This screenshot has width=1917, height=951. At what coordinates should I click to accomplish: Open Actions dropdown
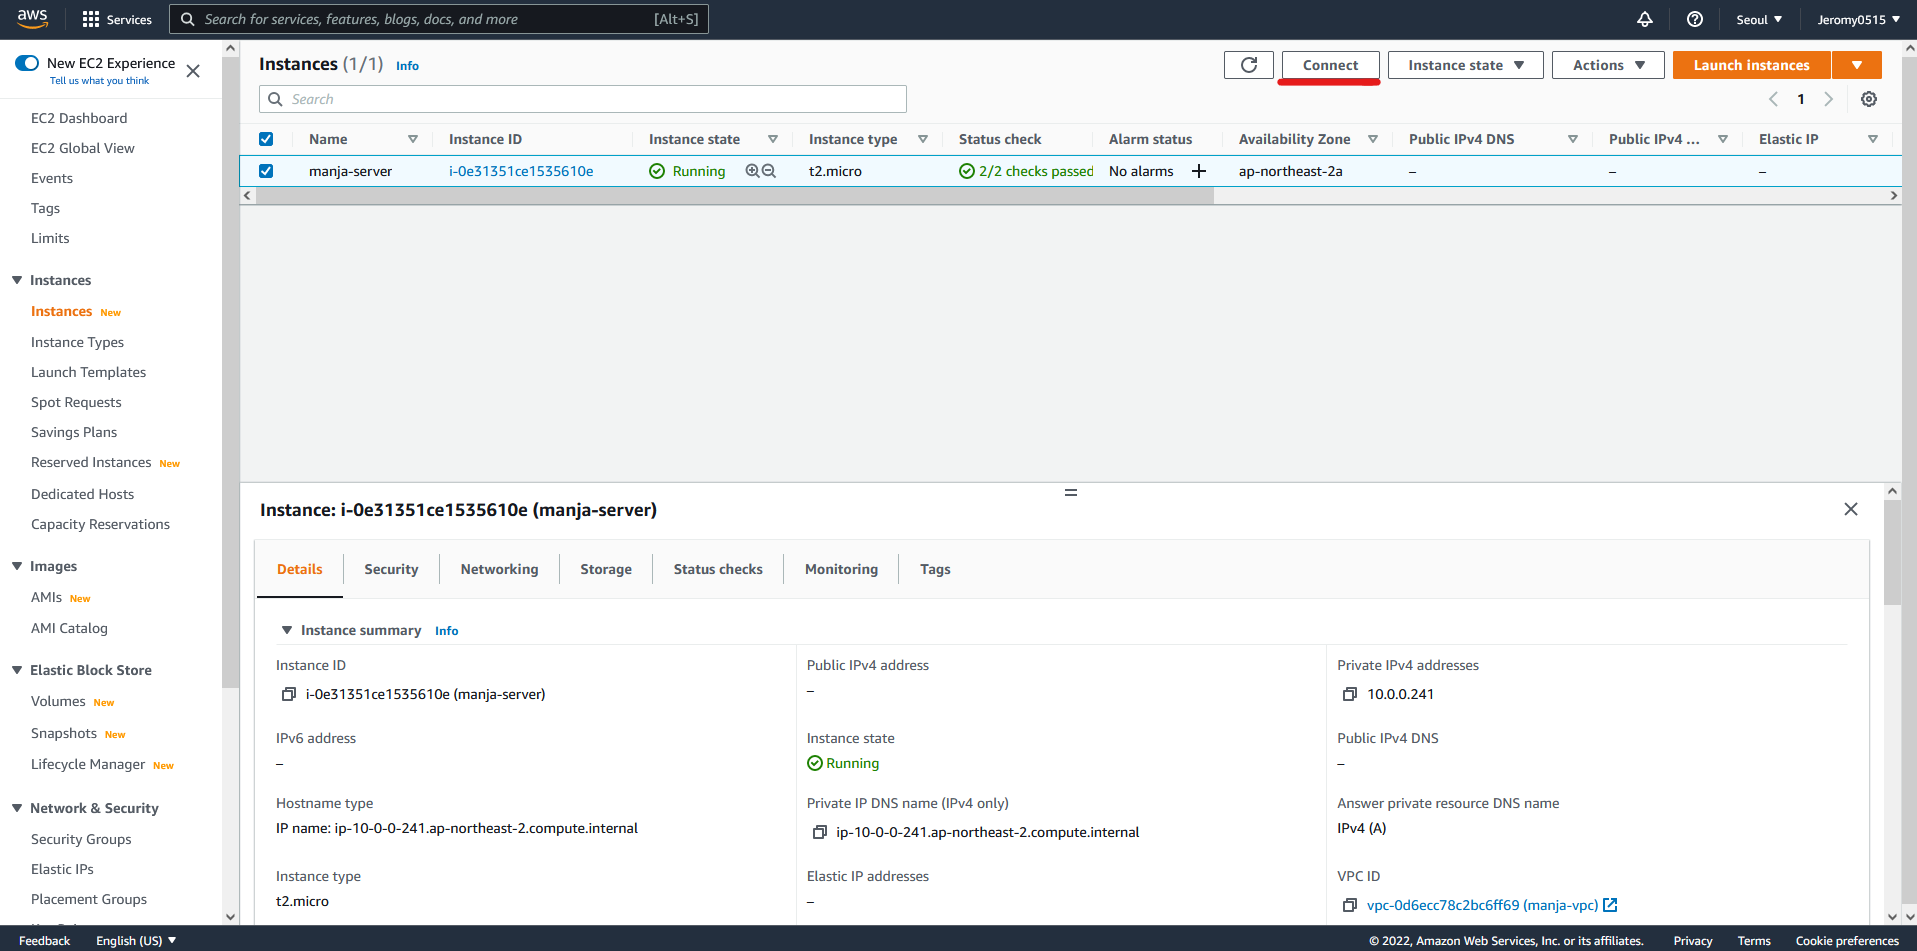pyautogui.click(x=1608, y=65)
